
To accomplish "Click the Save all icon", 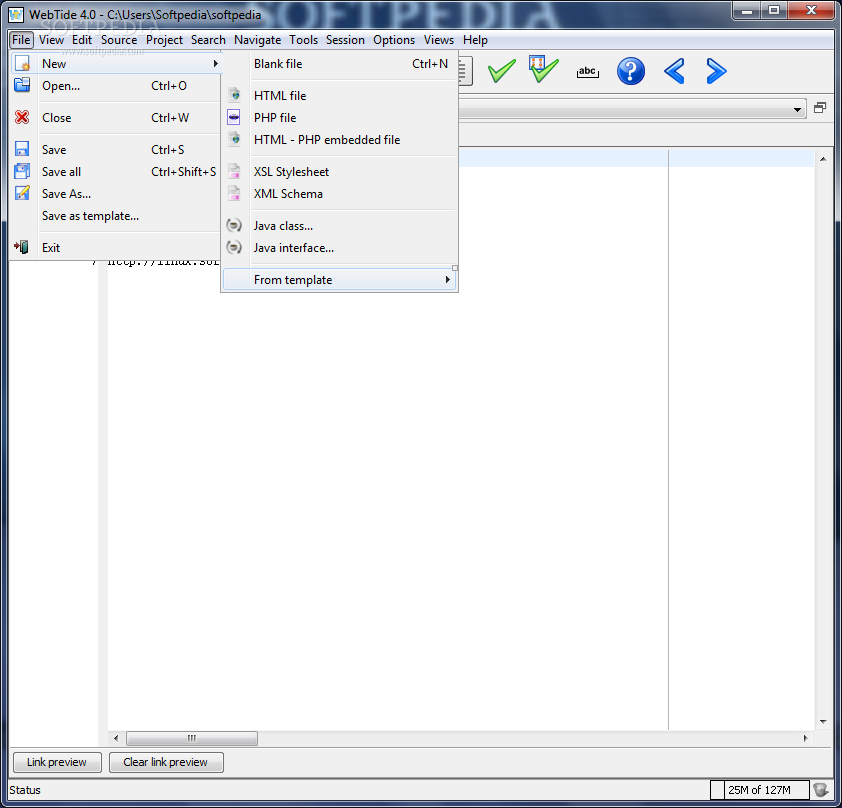I will click(x=22, y=171).
